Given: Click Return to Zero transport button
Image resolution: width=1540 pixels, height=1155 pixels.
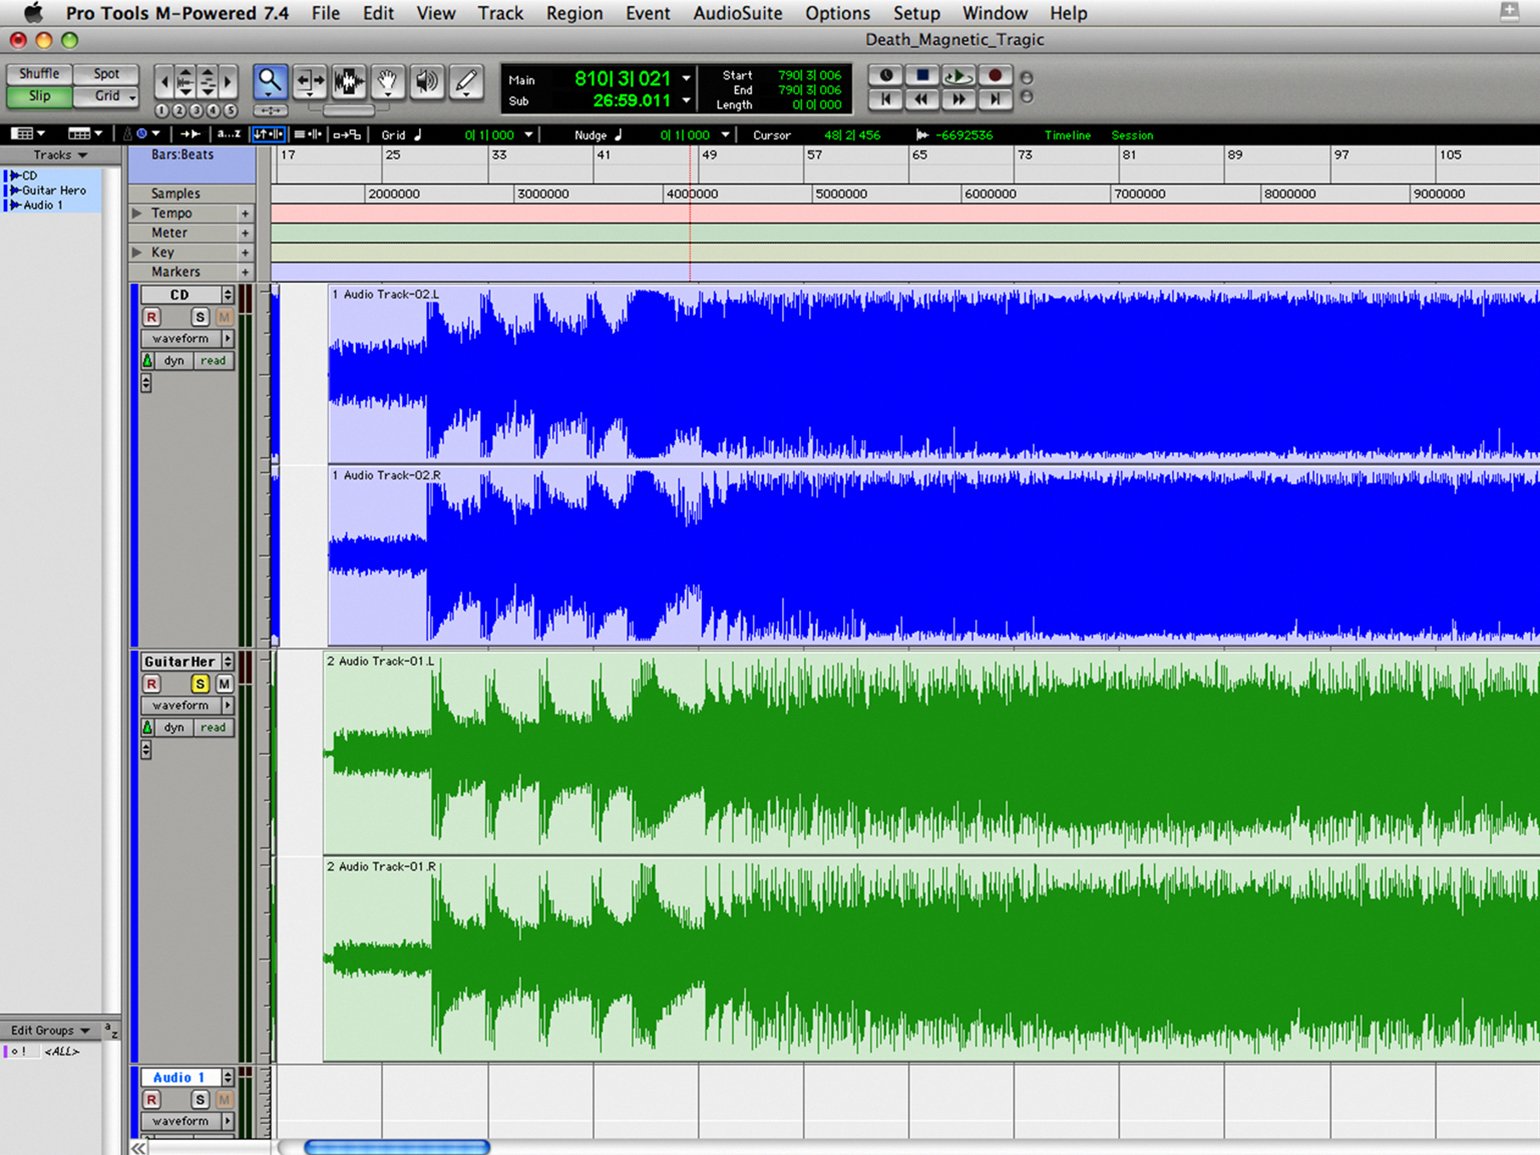Looking at the screenshot, I should pyautogui.click(x=886, y=99).
